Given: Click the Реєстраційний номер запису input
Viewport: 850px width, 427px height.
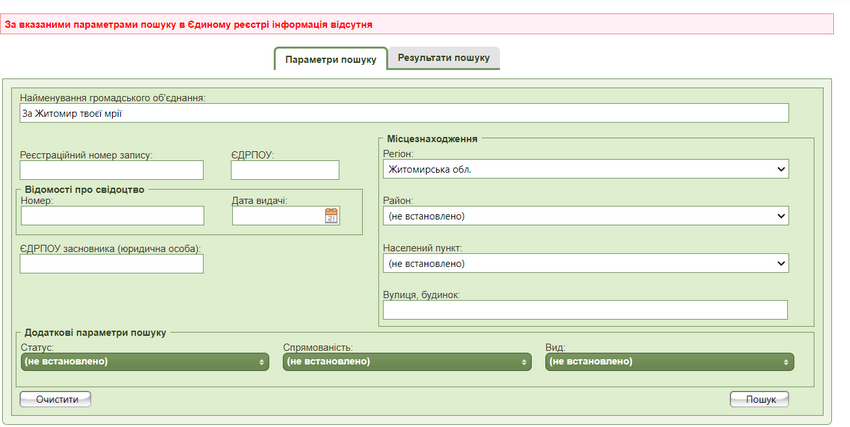Looking at the screenshot, I should coord(112,171).
